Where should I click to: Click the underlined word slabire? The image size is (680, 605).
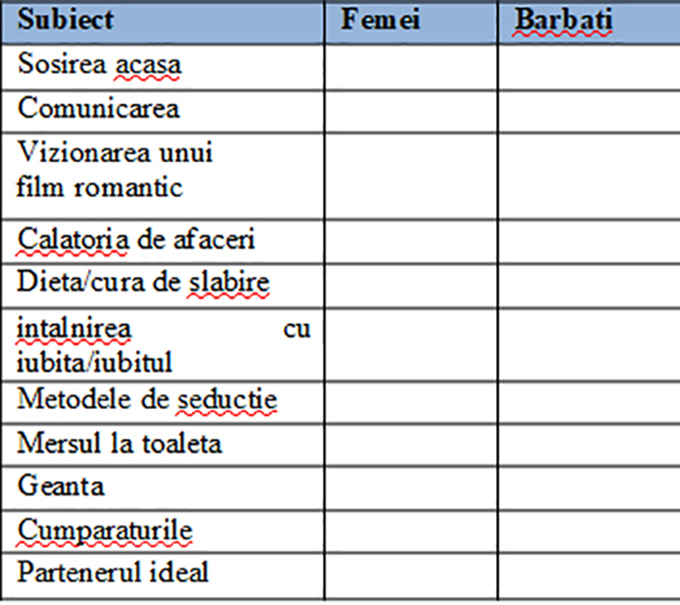pos(229,282)
